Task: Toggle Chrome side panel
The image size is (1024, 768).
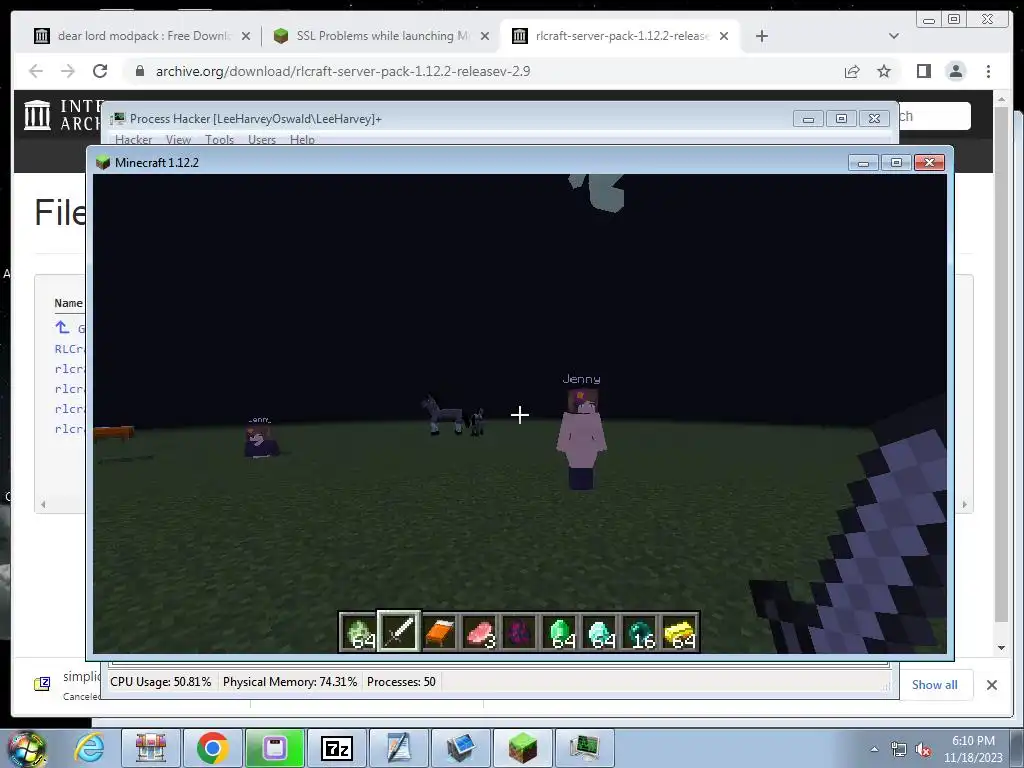Action: [x=923, y=71]
